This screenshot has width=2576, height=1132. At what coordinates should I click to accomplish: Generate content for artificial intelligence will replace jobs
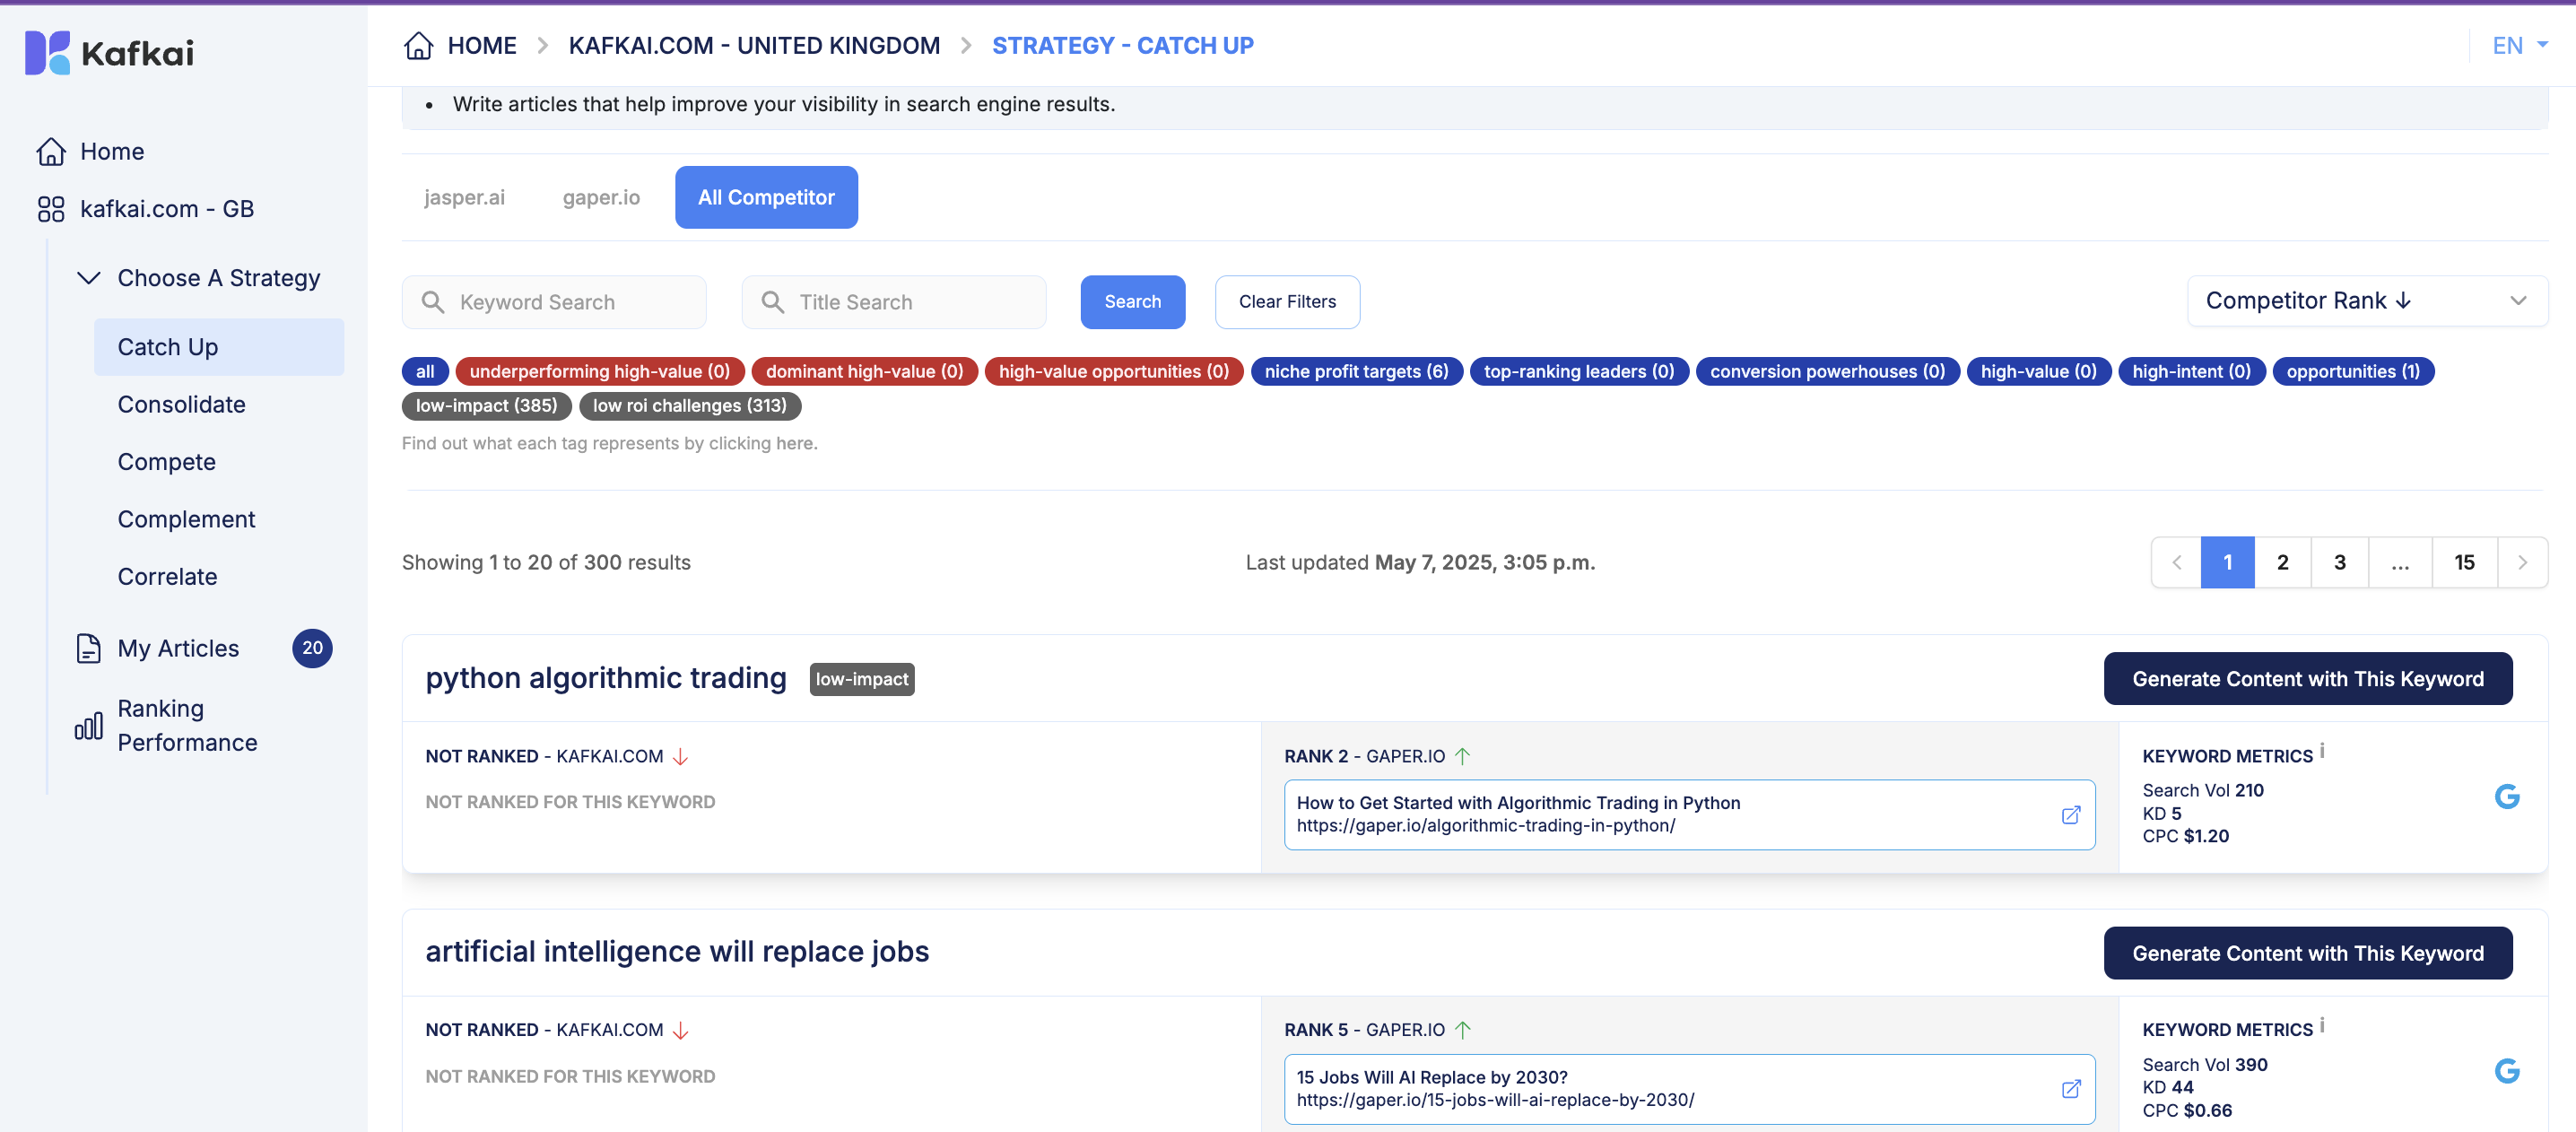point(2307,953)
